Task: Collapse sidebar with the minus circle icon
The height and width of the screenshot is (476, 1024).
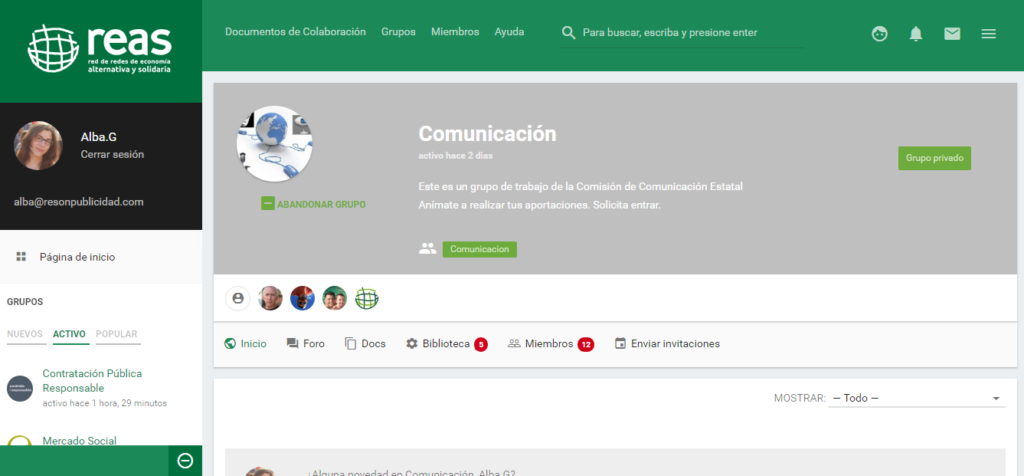Action: [185, 460]
